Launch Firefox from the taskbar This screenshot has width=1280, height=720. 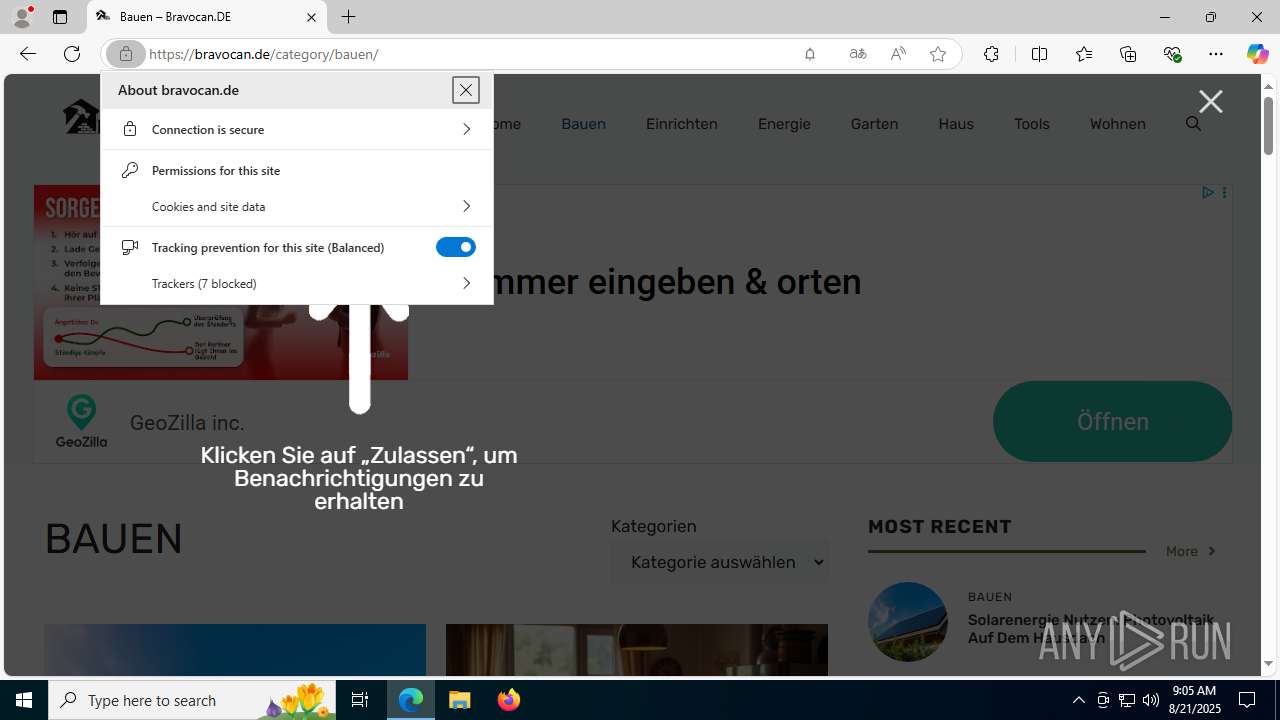click(x=509, y=700)
